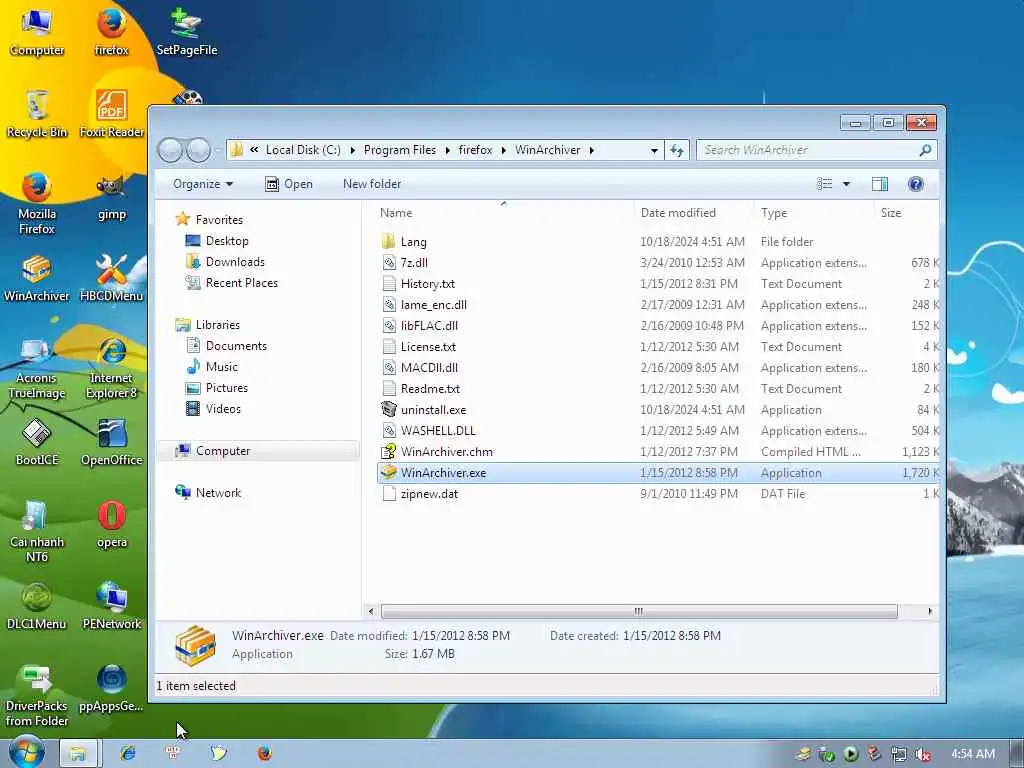
Task: Click Explorer folder button in taskbar
Action: point(78,753)
